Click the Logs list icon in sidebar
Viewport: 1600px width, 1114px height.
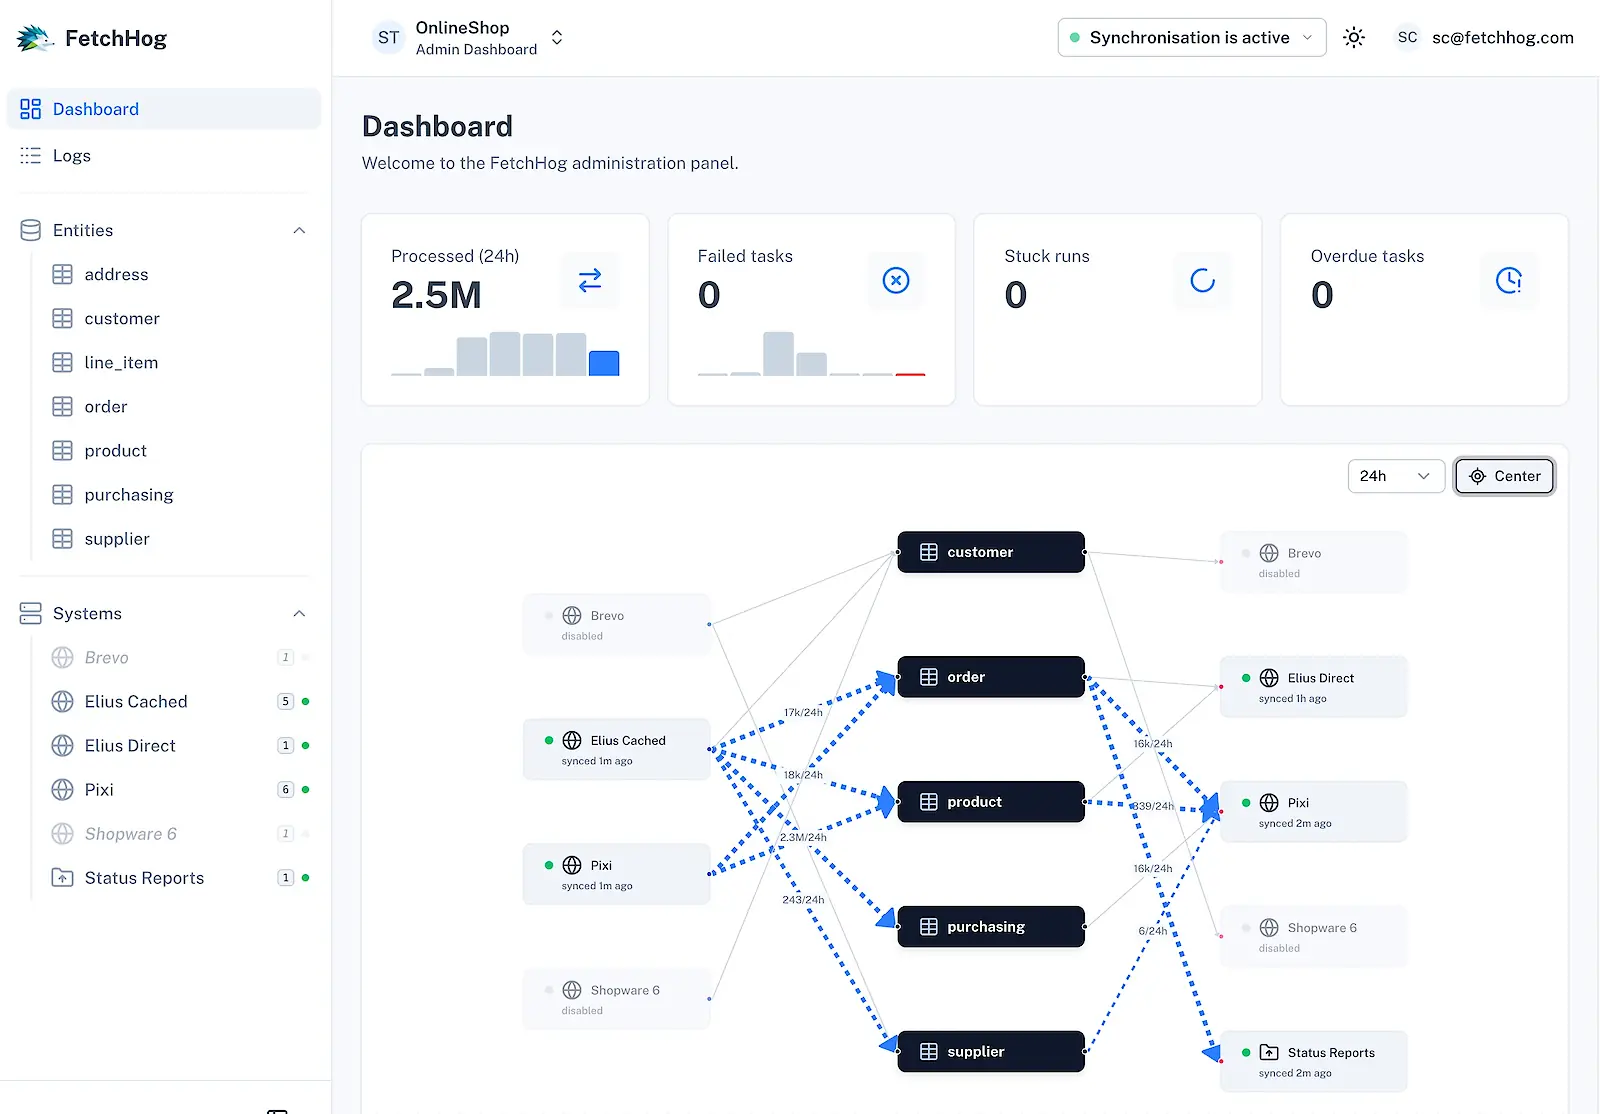click(31, 156)
